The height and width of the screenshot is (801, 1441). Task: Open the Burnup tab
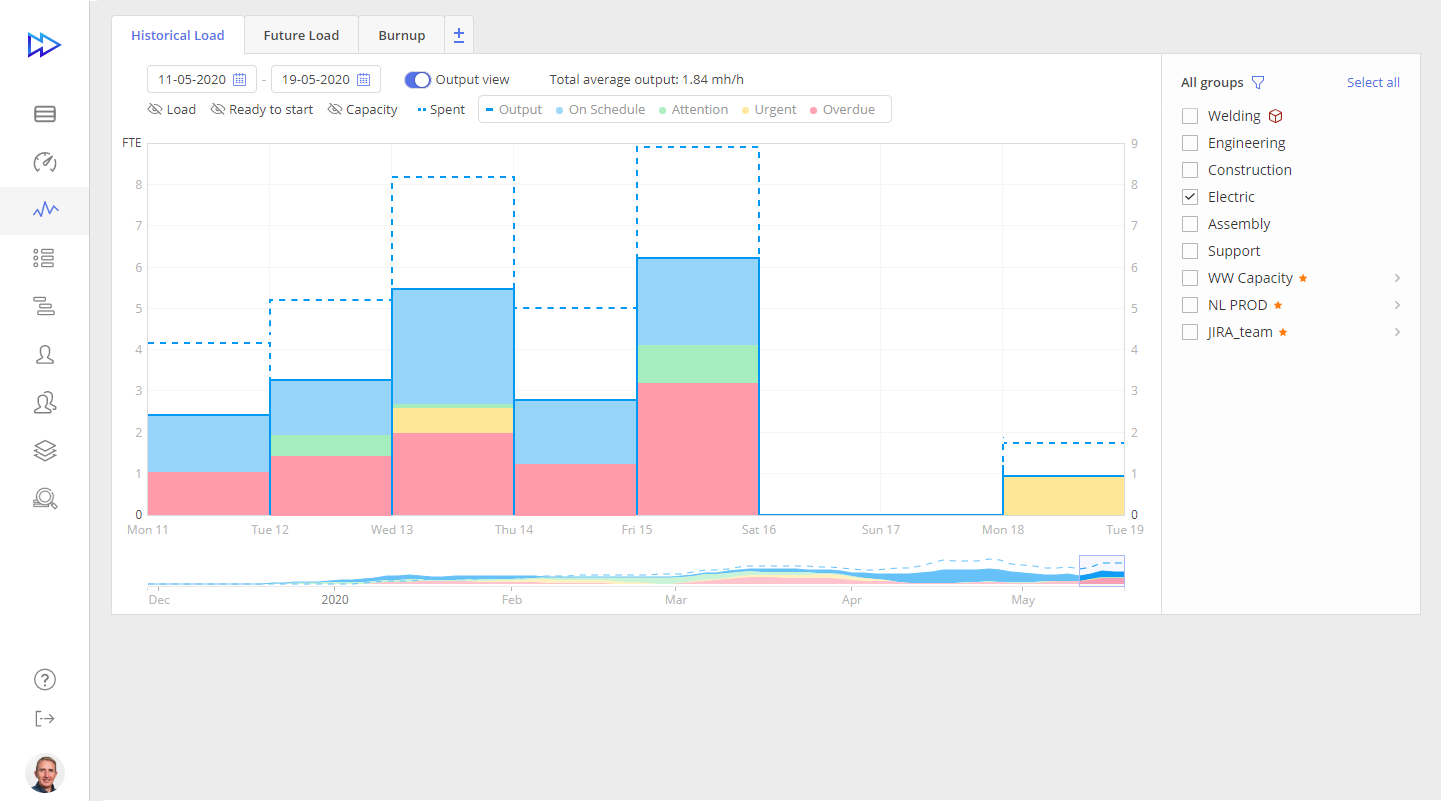click(x=401, y=35)
